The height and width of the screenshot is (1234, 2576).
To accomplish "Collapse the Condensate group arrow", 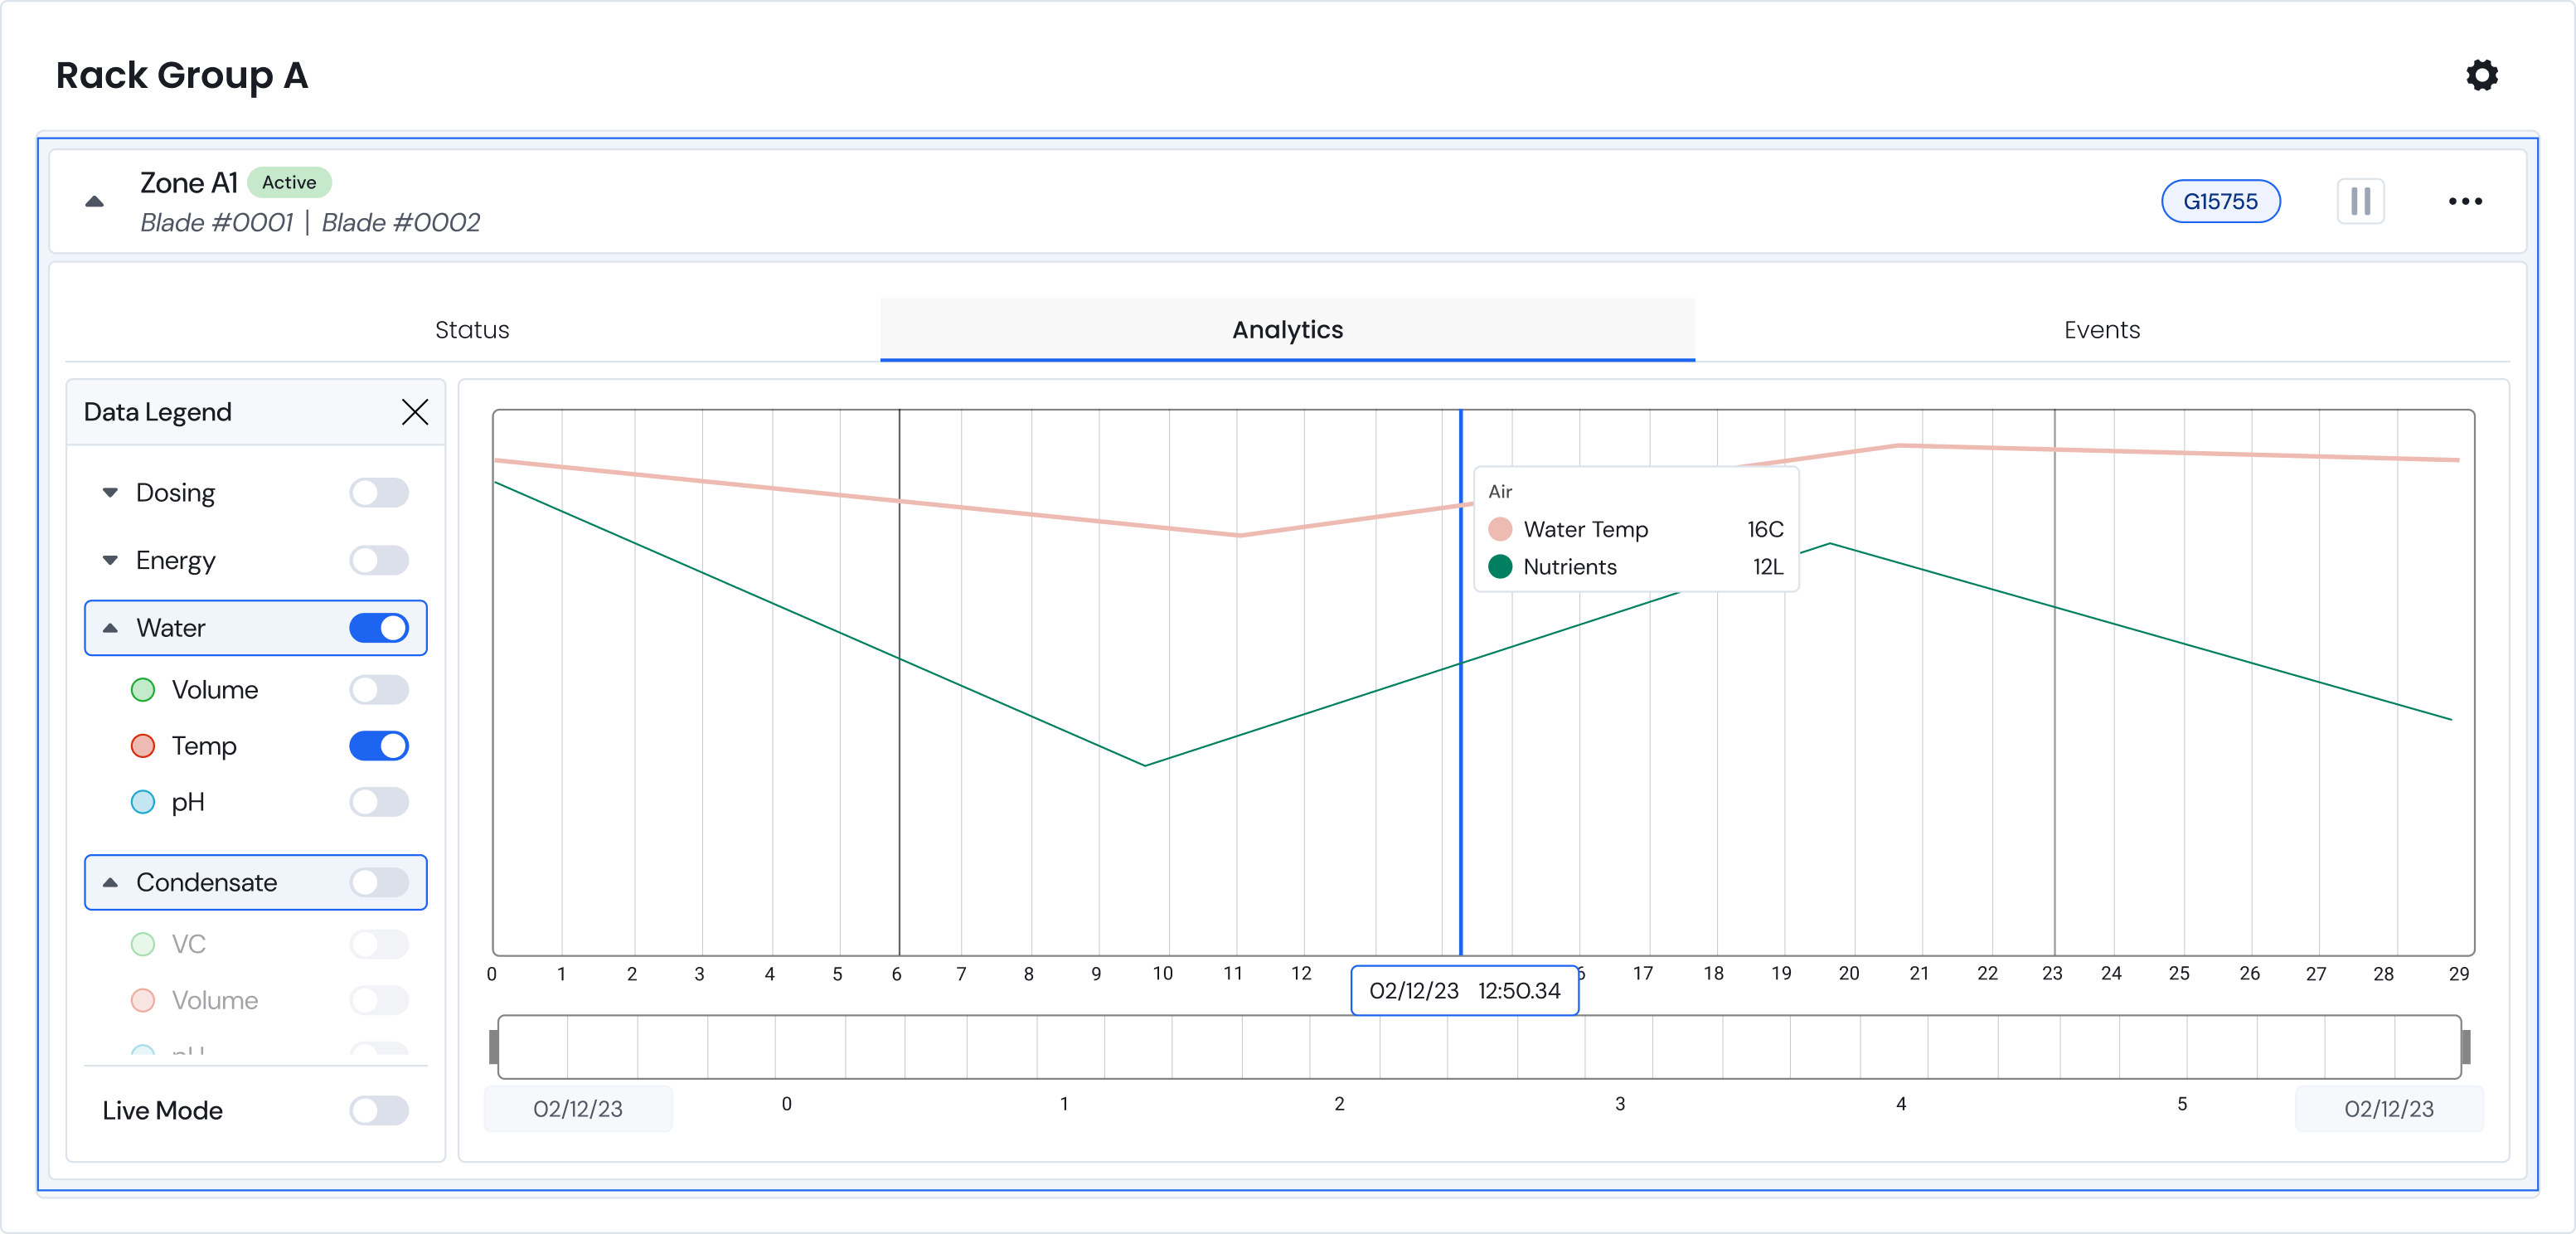I will [x=111, y=882].
